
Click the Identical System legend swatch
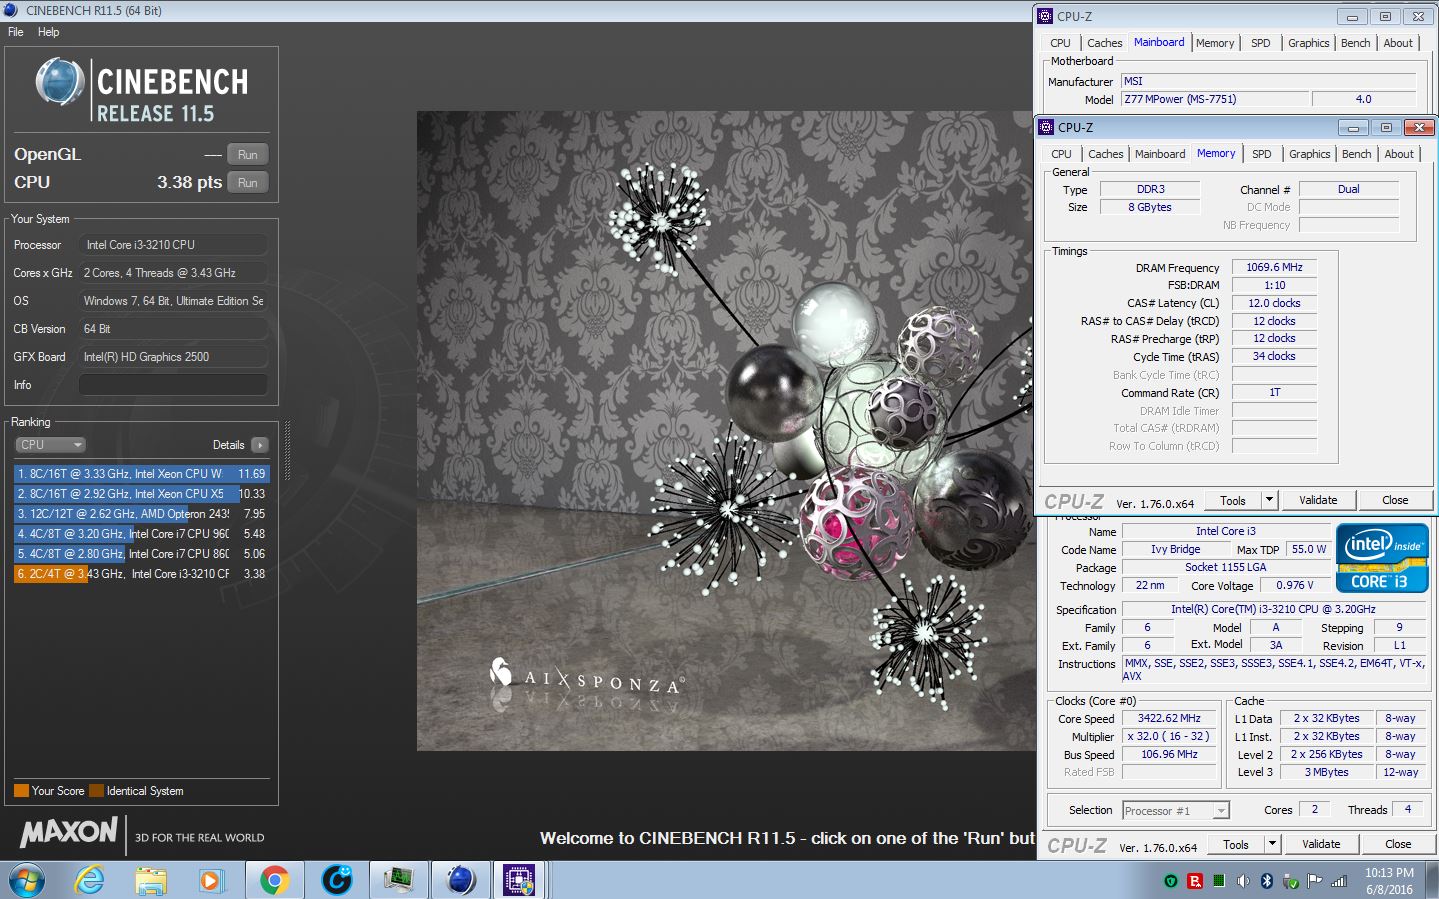[96, 791]
